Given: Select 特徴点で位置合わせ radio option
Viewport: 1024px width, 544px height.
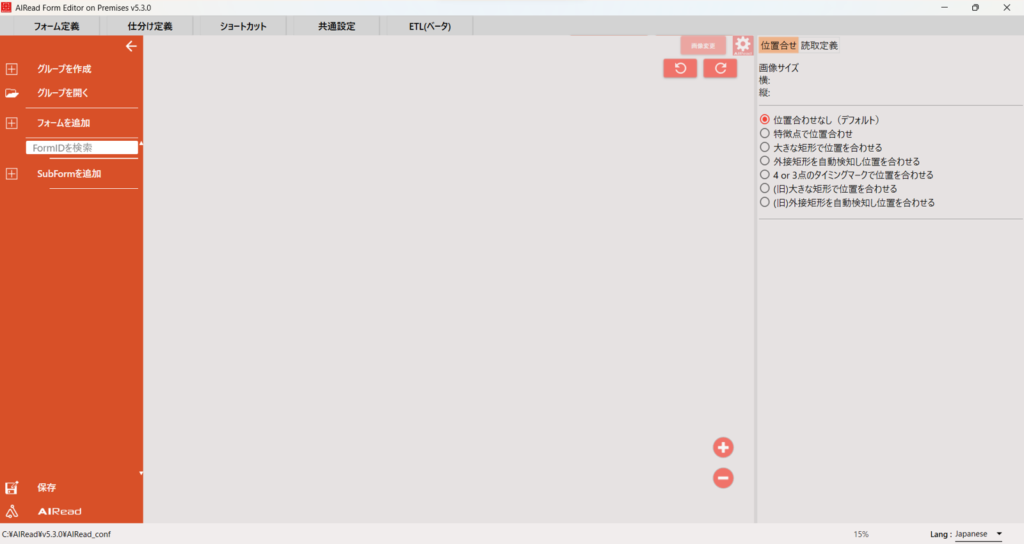Looking at the screenshot, I should pos(765,133).
